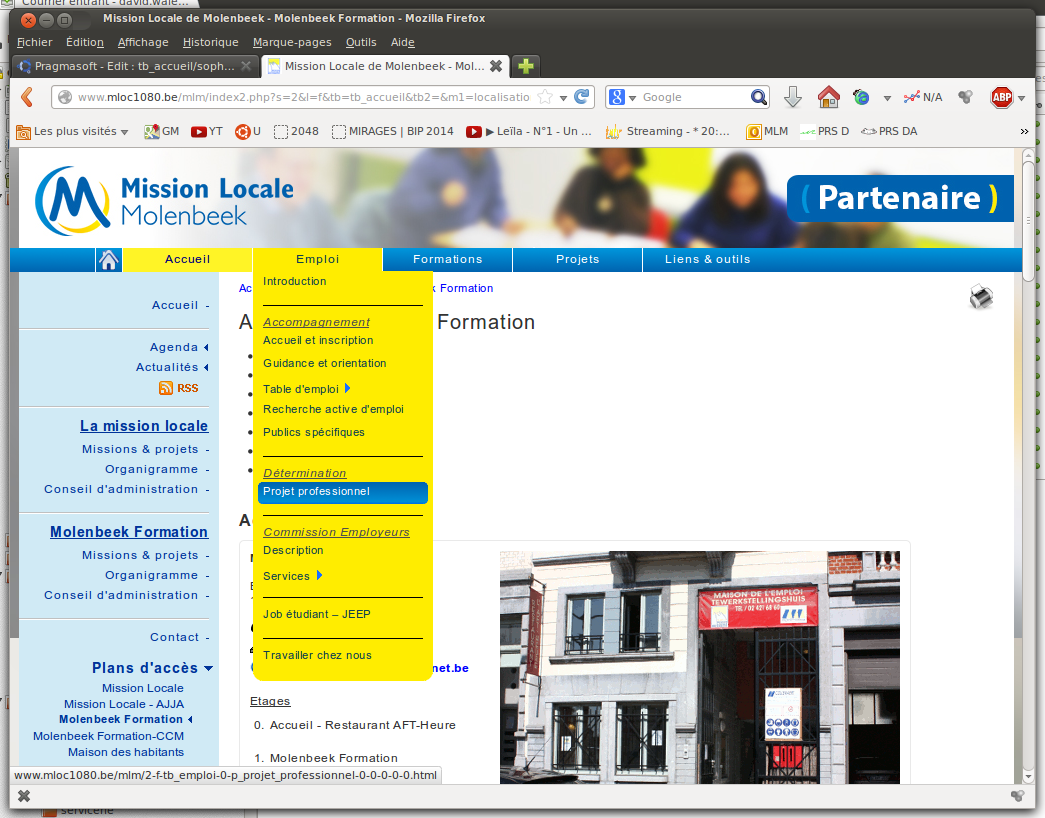The height and width of the screenshot is (818, 1045).
Task: Click the reload page icon
Action: point(582,97)
